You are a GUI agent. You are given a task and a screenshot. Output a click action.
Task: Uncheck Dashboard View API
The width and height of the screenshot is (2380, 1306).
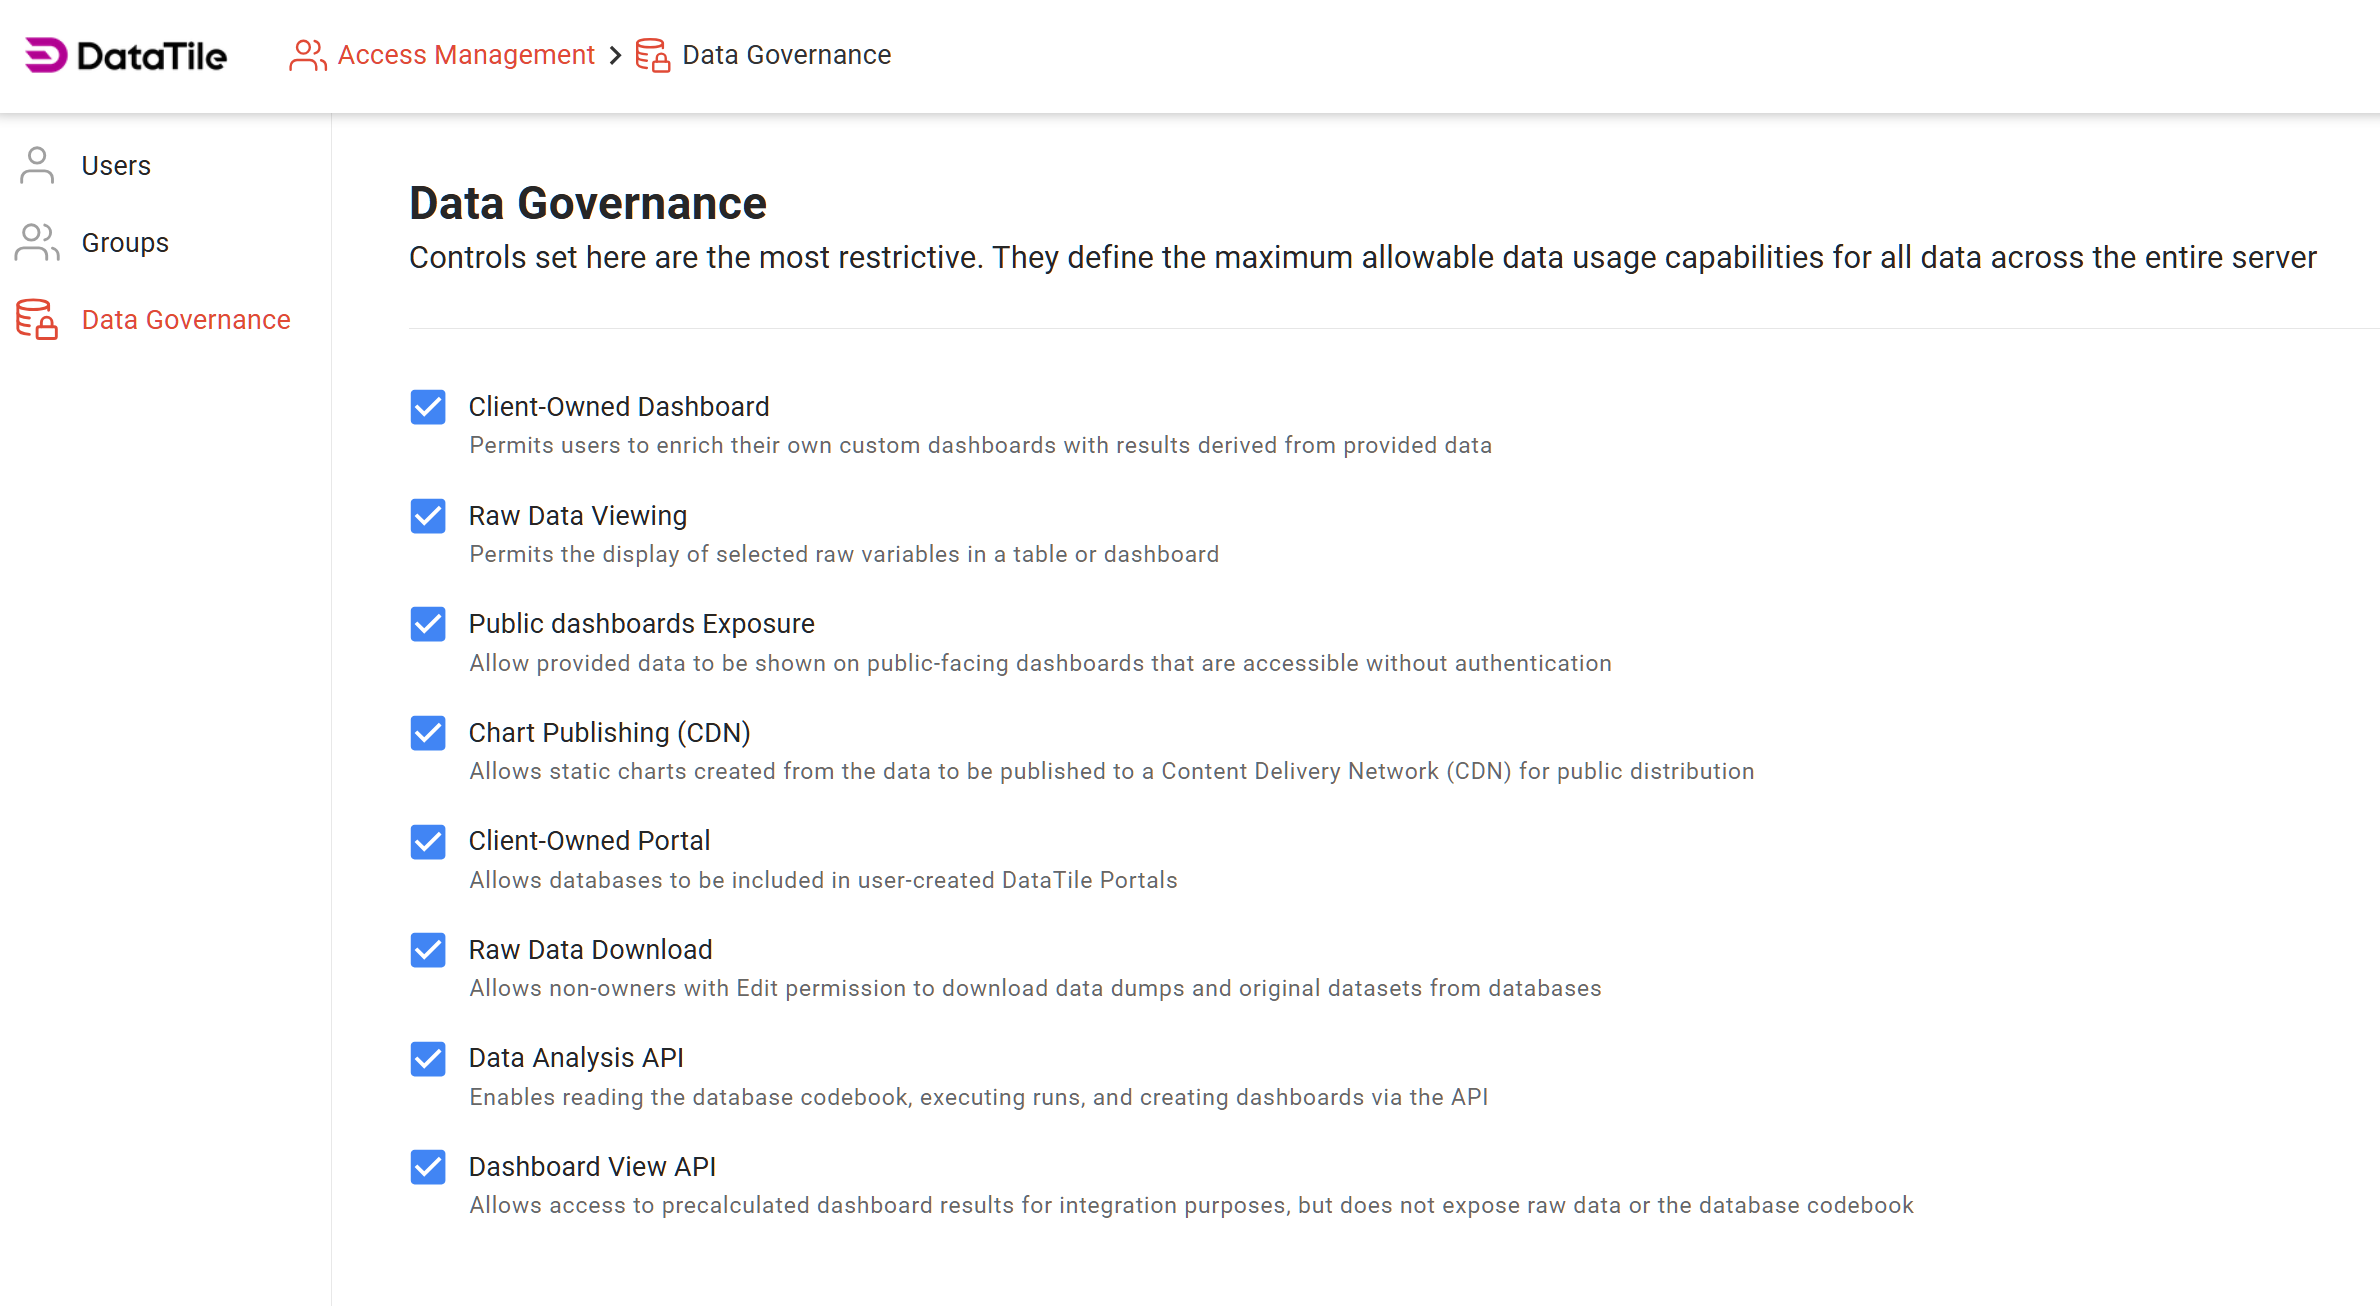tap(427, 1168)
